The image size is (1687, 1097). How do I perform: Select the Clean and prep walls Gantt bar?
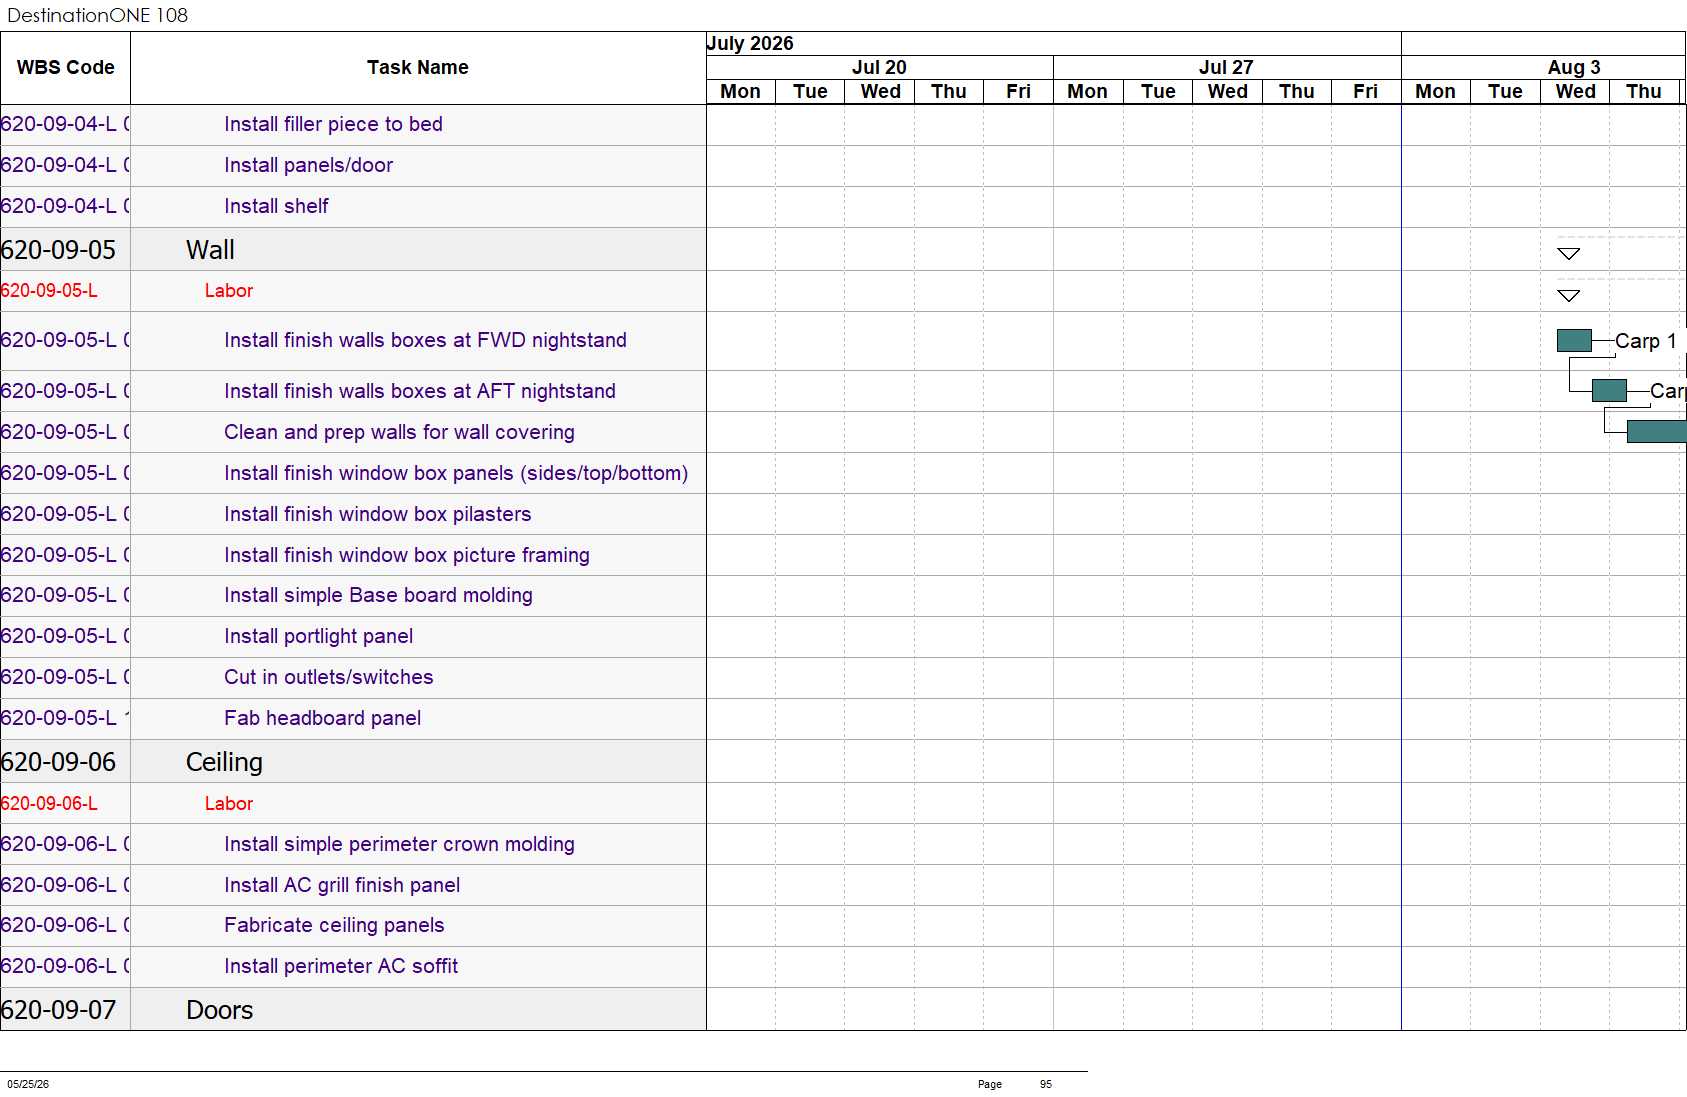coord(1657,431)
